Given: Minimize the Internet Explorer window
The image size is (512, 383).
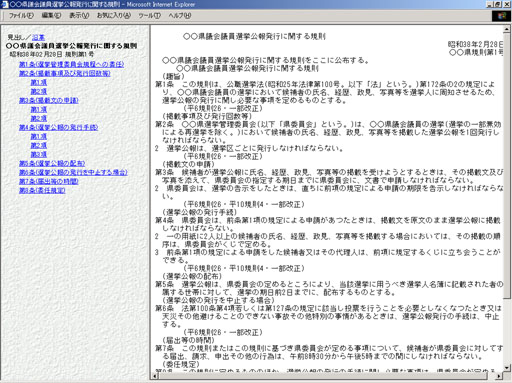Looking at the screenshot, I should 490,4.
